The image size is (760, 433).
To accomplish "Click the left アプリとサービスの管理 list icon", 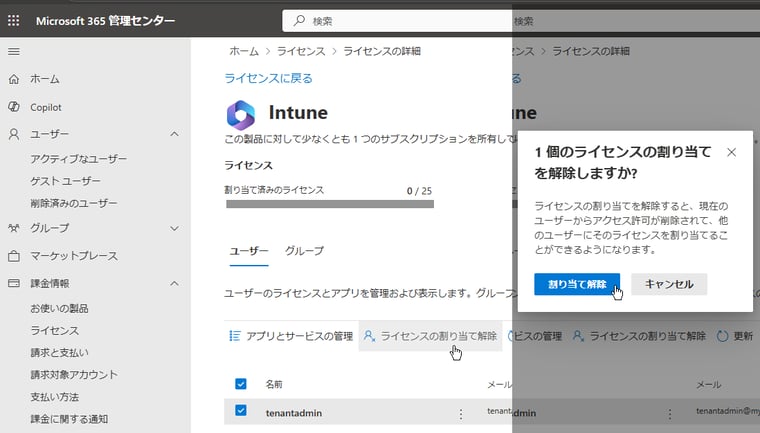I will (235, 336).
